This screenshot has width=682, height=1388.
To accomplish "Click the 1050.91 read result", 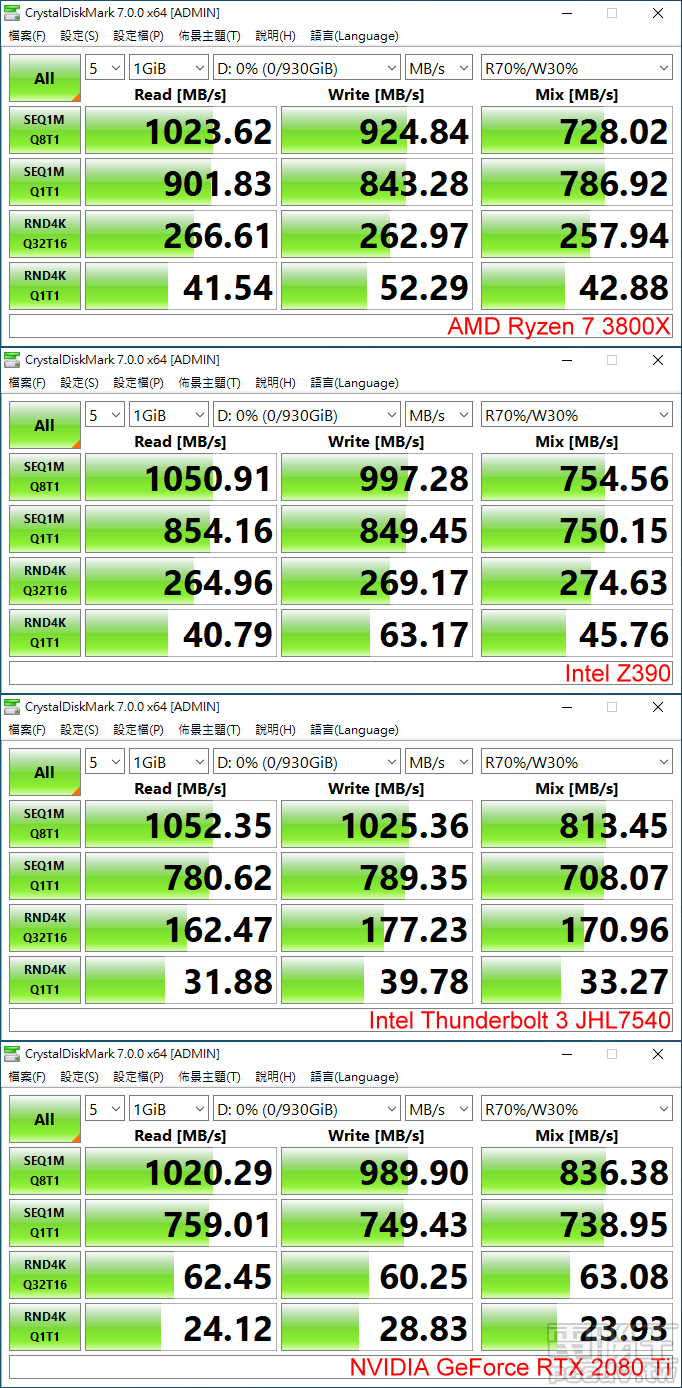I will (181, 478).
